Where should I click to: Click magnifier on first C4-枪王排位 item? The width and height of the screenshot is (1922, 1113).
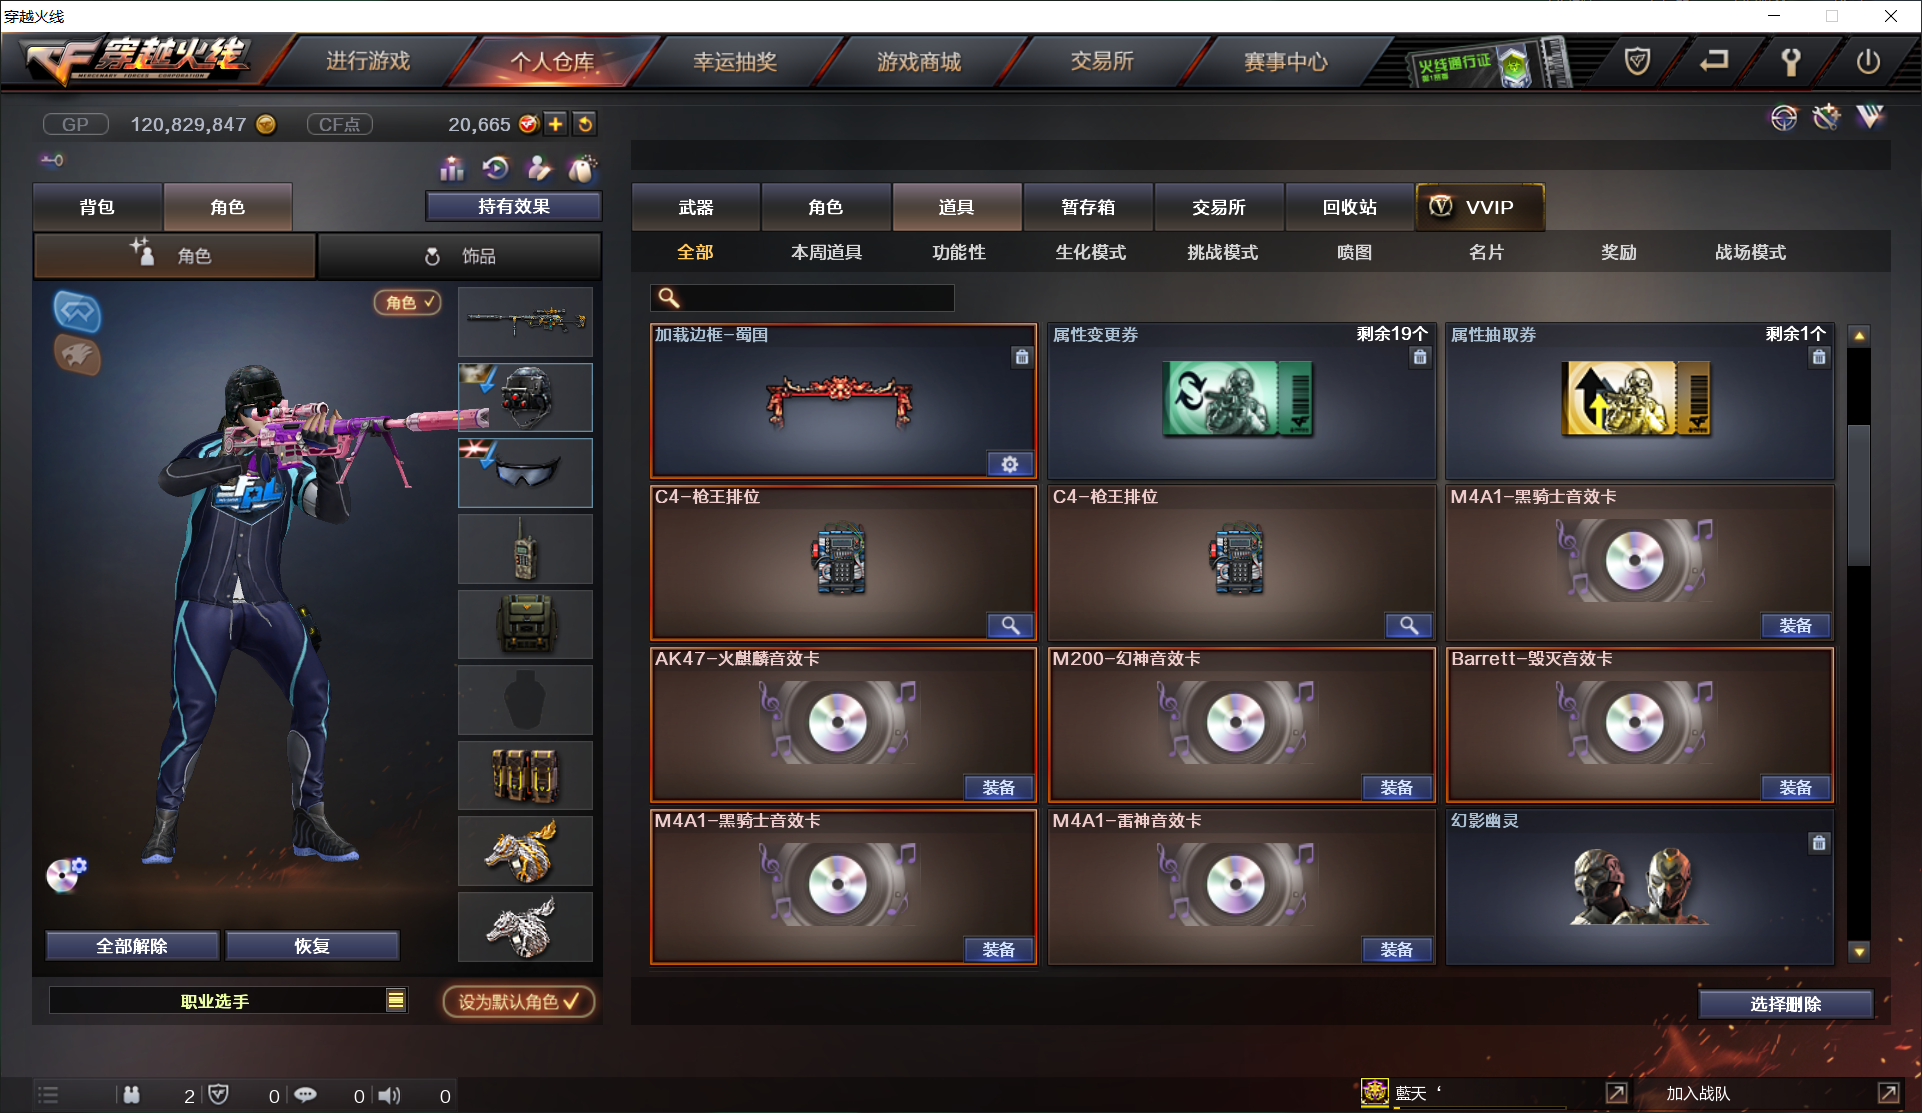(1010, 626)
